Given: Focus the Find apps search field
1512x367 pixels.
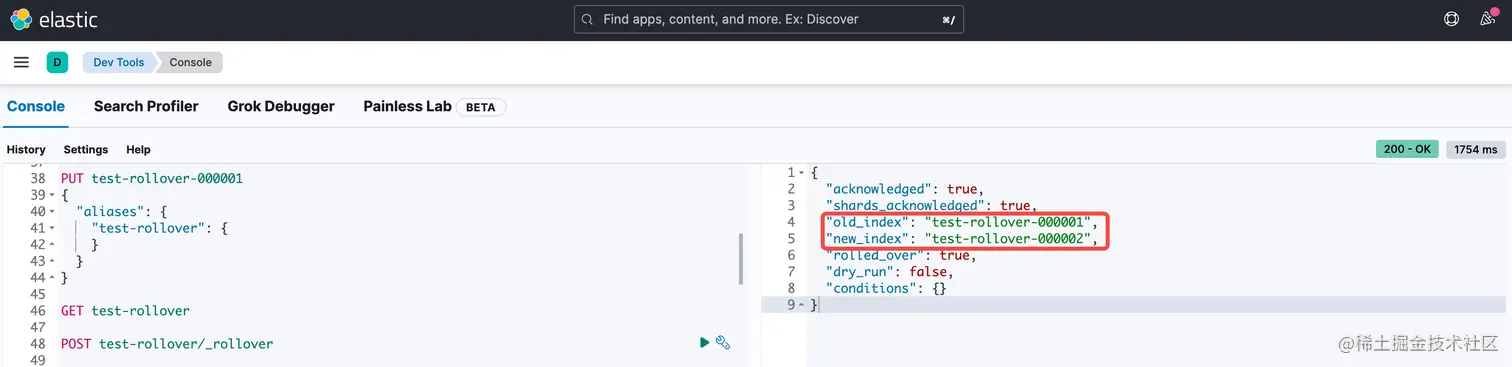Looking at the screenshot, I should click(x=768, y=19).
